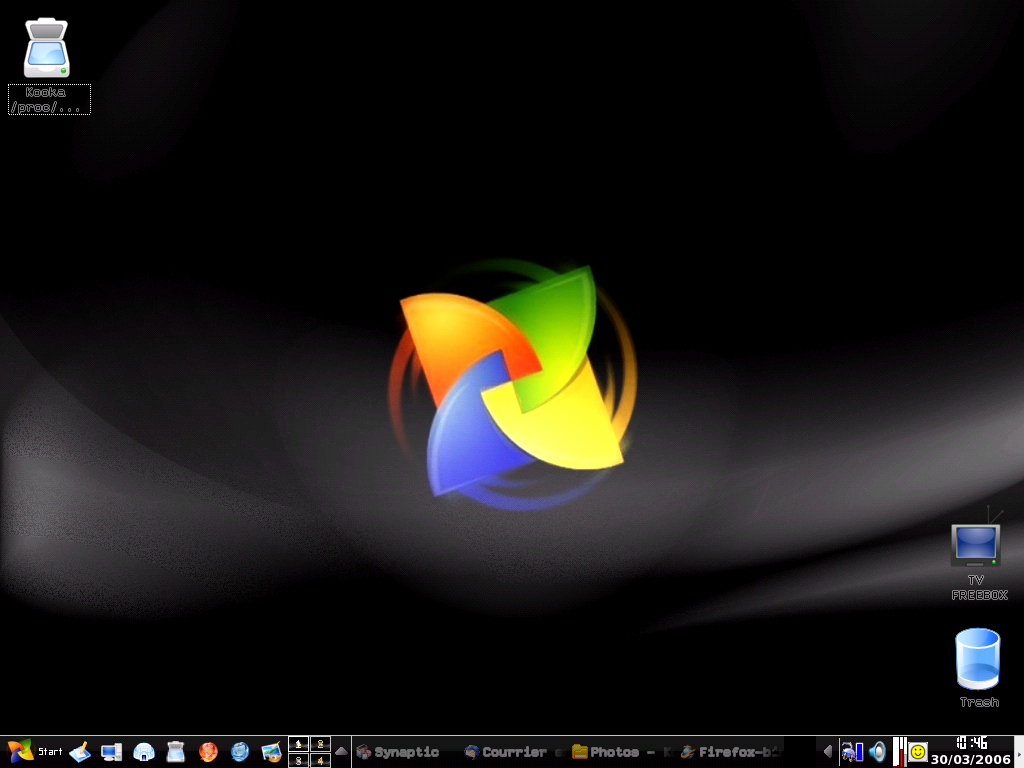Click the 10:46 clock in the panel
Image resolution: width=1024 pixels, height=768 pixels.
click(x=971, y=743)
